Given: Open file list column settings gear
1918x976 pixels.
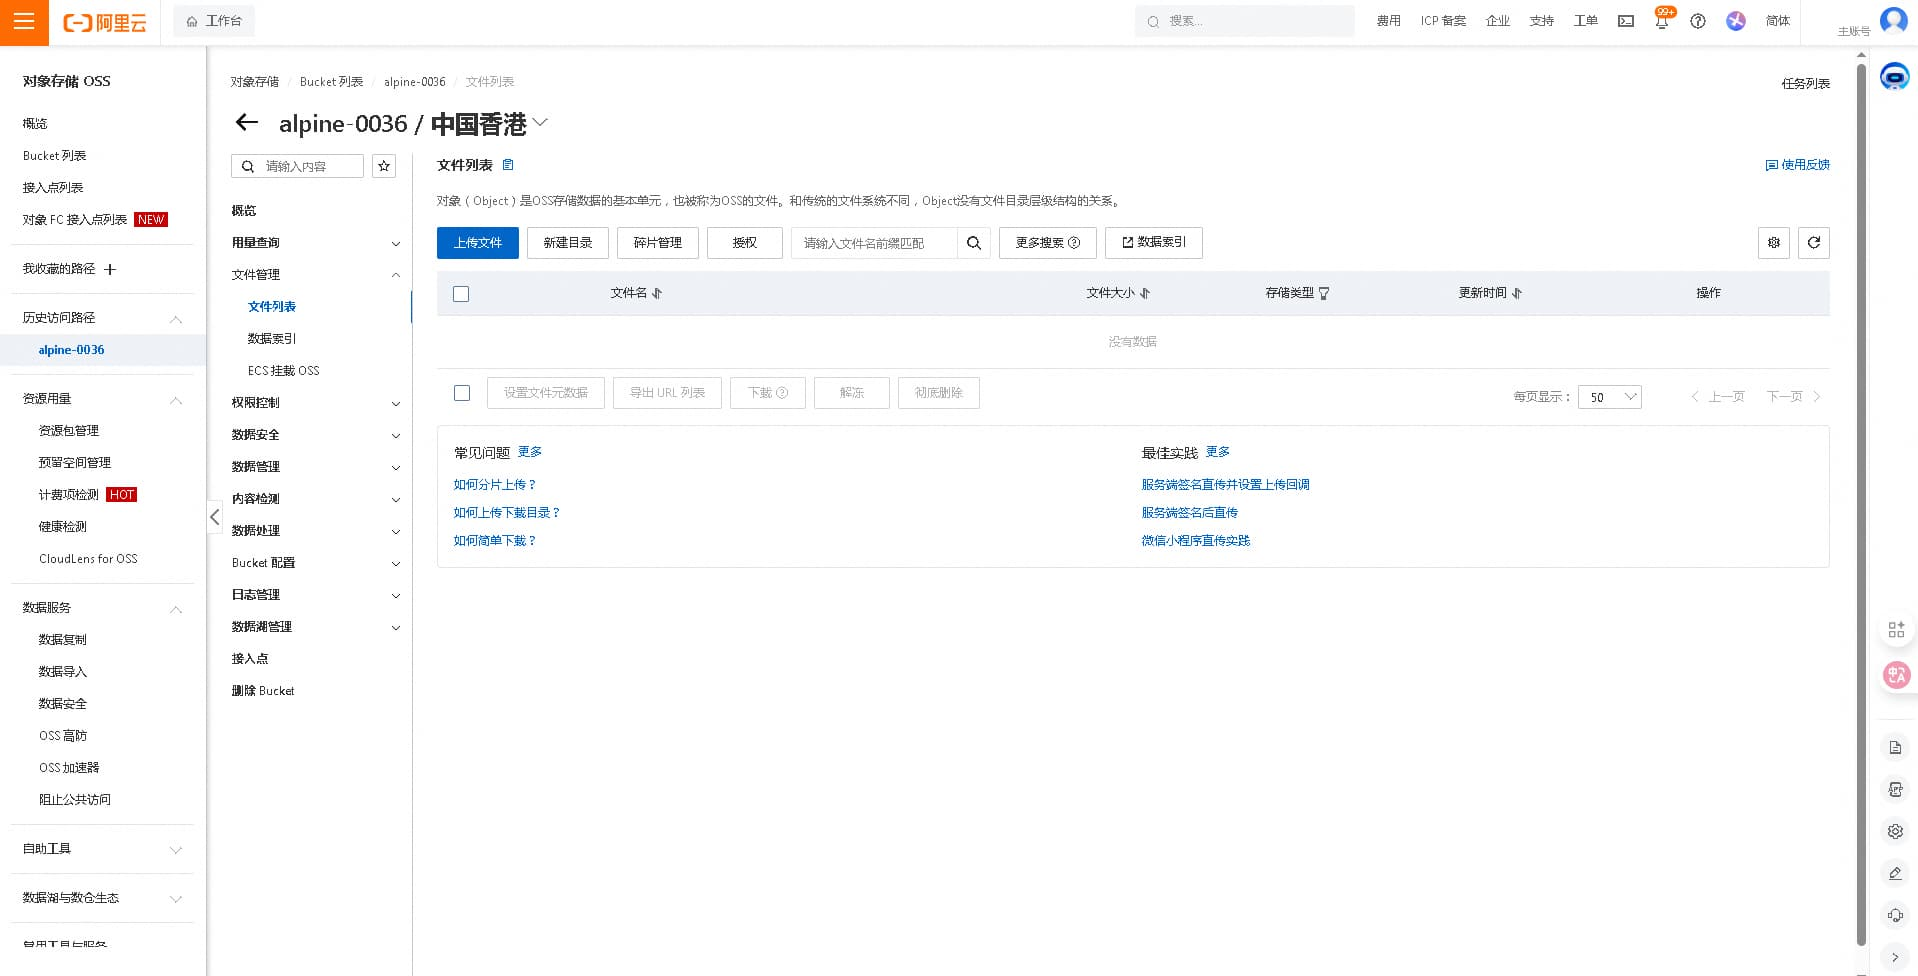Looking at the screenshot, I should click(x=1774, y=243).
